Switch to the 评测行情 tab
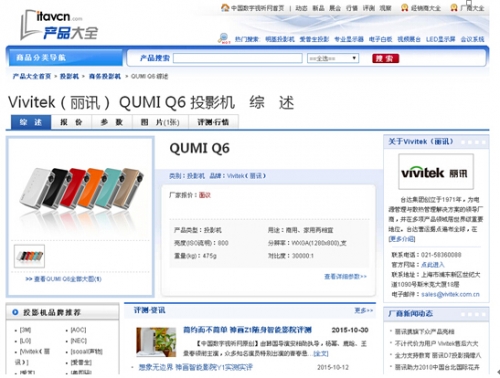 click(213, 122)
